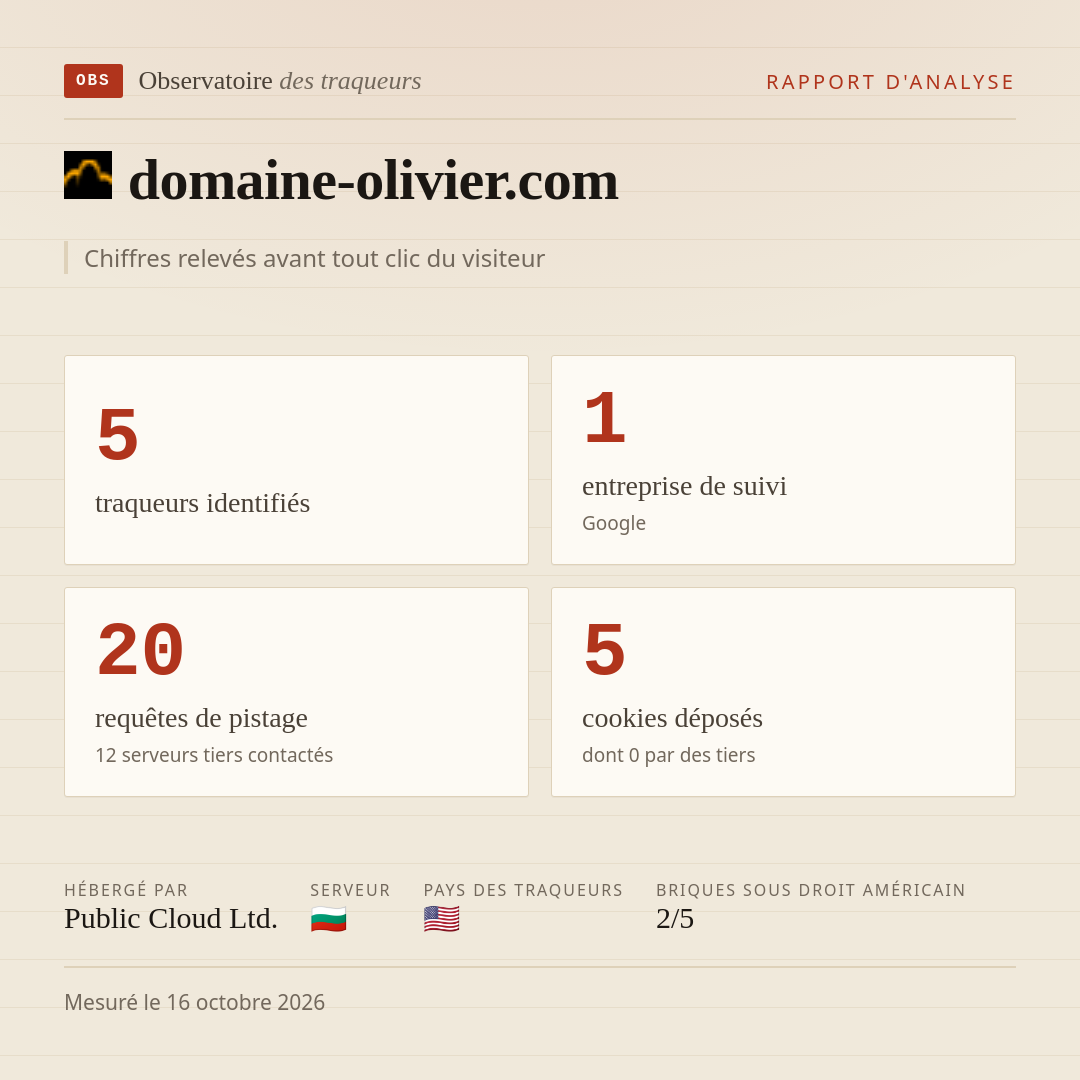Click the Rapport d'analyse header label

[x=891, y=82]
